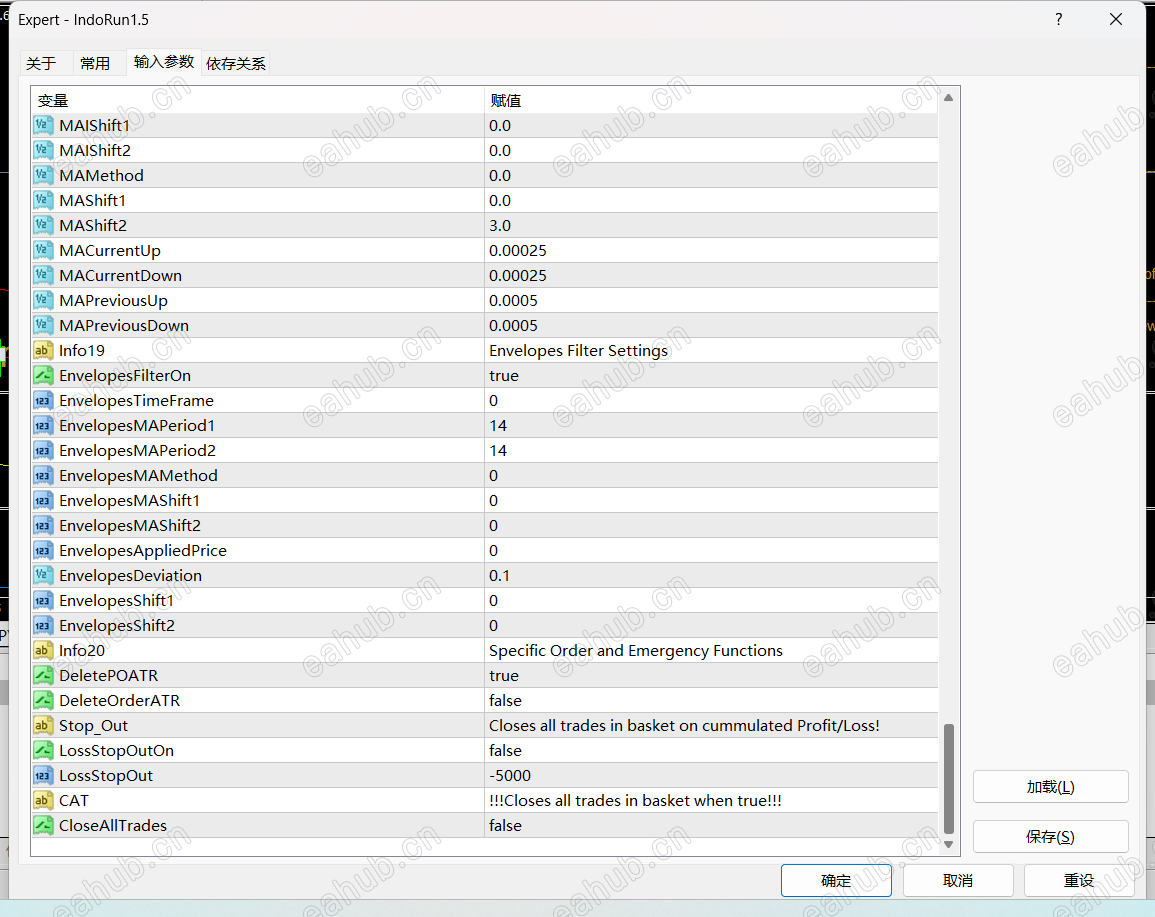The image size is (1155, 917).
Task: Click the vertical scrollbar thumb
Action: coord(949,779)
